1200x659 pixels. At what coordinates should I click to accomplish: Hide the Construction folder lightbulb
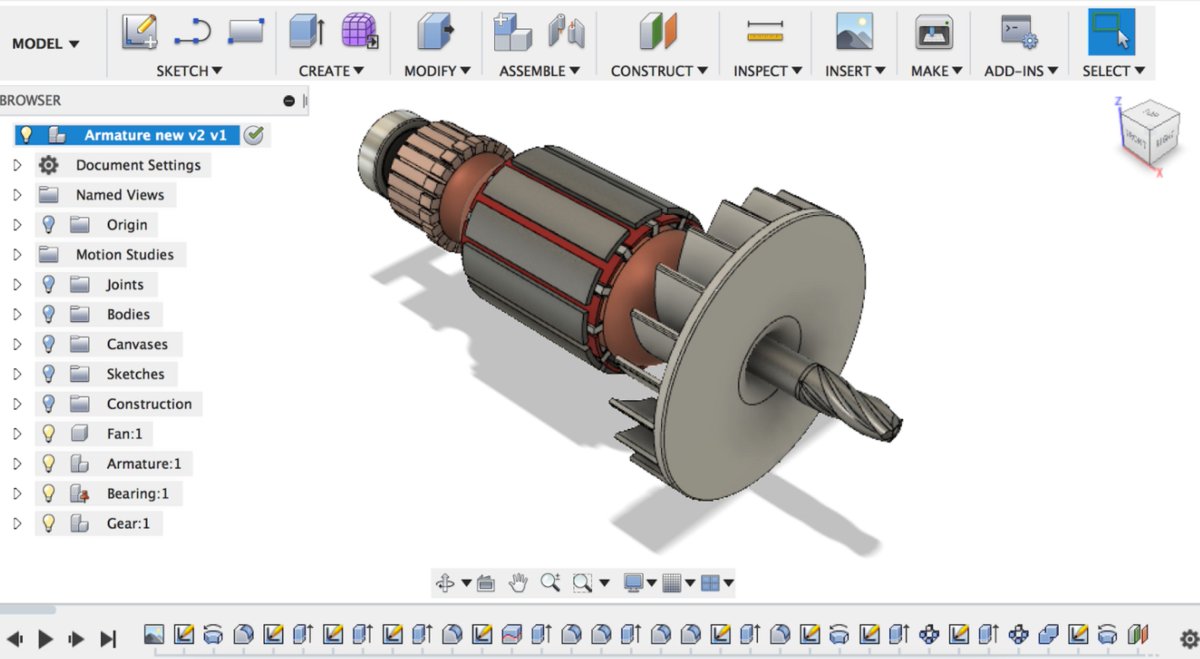click(48, 404)
